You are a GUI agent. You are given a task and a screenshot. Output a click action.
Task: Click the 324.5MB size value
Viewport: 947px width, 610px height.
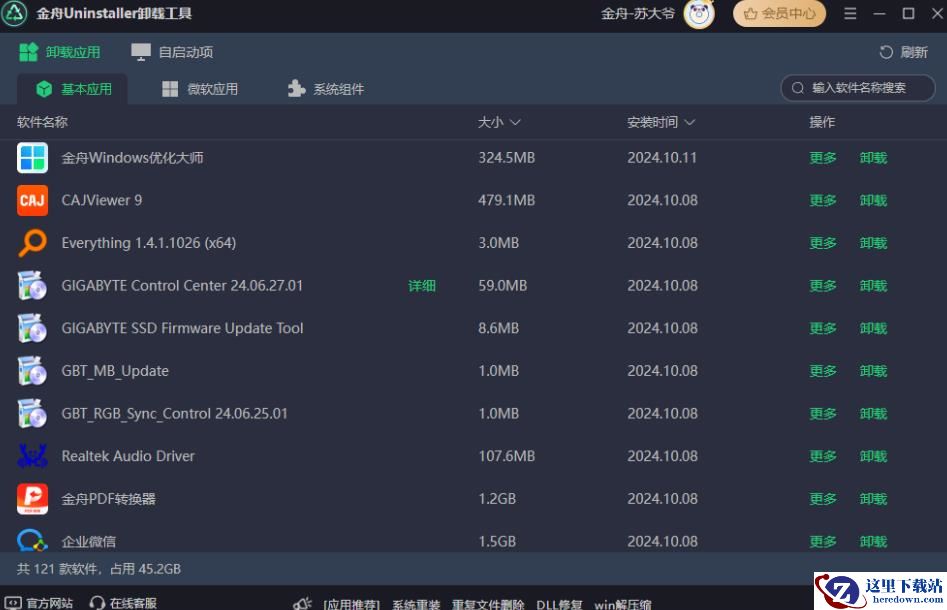(x=507, y=158)
